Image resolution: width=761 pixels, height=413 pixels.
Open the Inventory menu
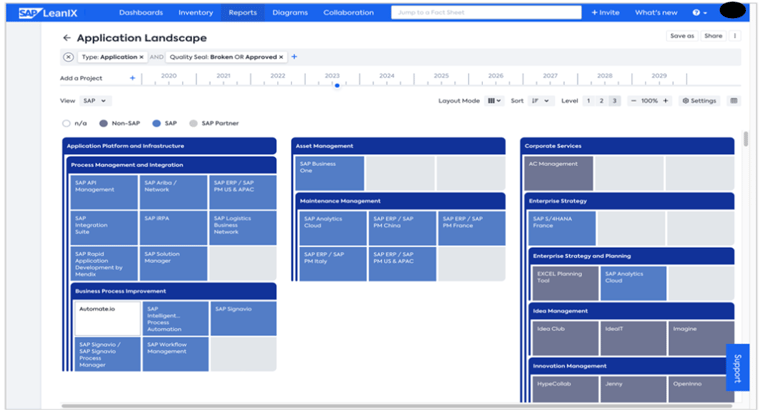click(x=196, y=13)
